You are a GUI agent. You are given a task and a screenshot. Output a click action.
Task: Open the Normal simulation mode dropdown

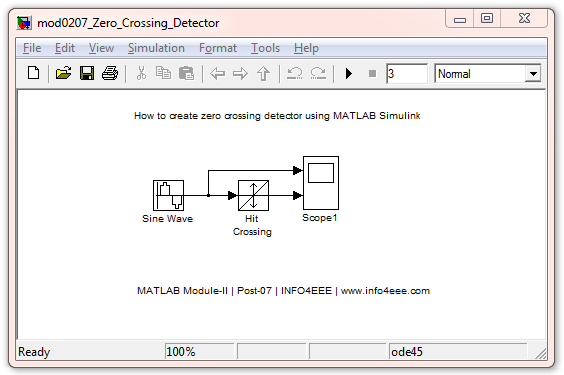pos(487,74)
